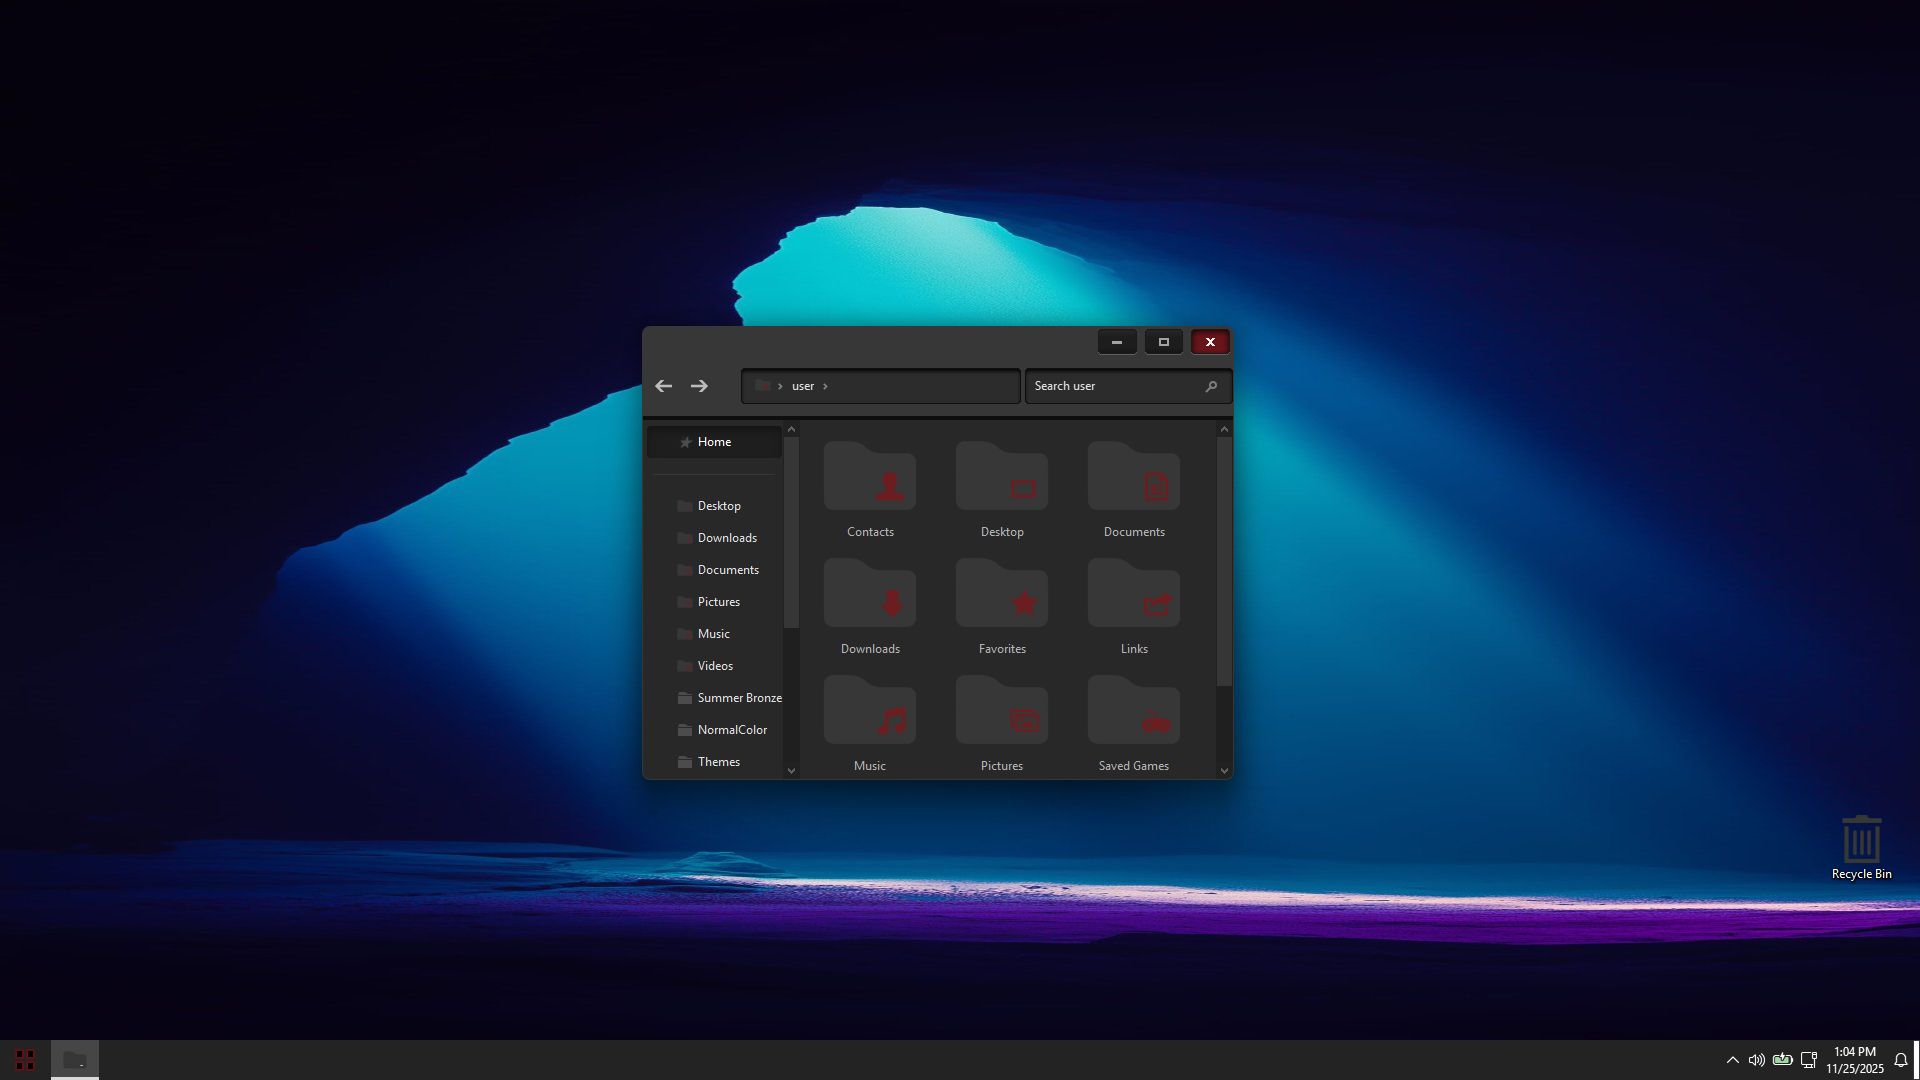1920x1080 pixels.
Task: Open the Downloads folder in file grid
Action: click(869, 595)
